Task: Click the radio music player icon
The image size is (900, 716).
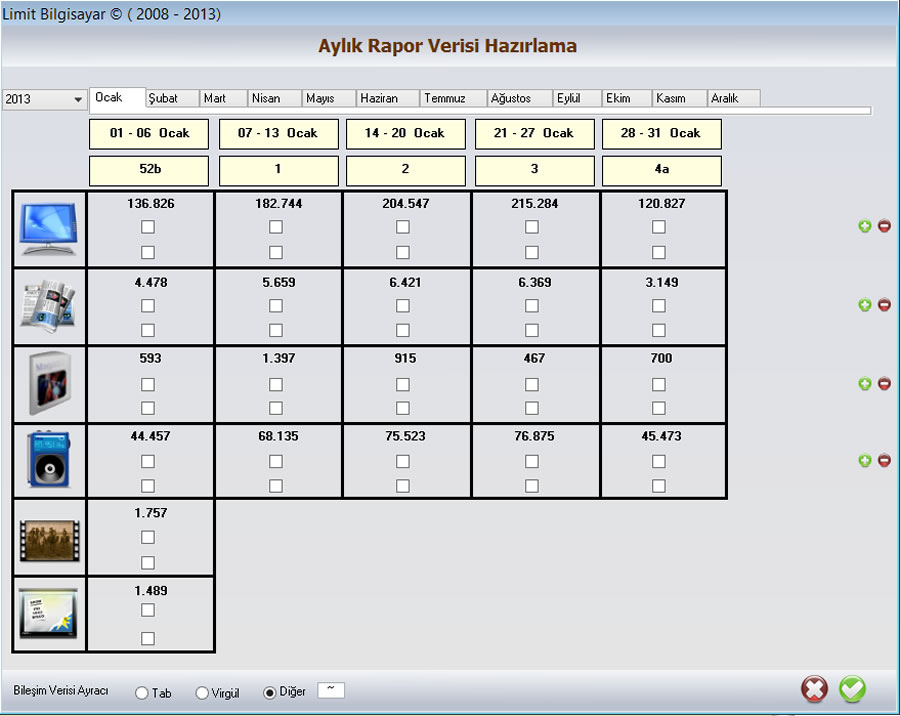Action: click(49, 462)
